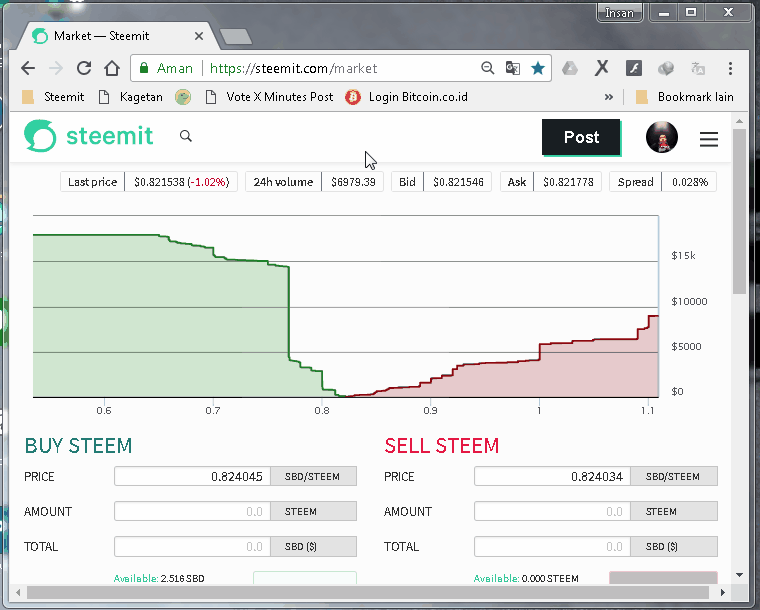Reload the Steemit market page
This screenshot has width=760, height=610.
click(x=84, y=68)
